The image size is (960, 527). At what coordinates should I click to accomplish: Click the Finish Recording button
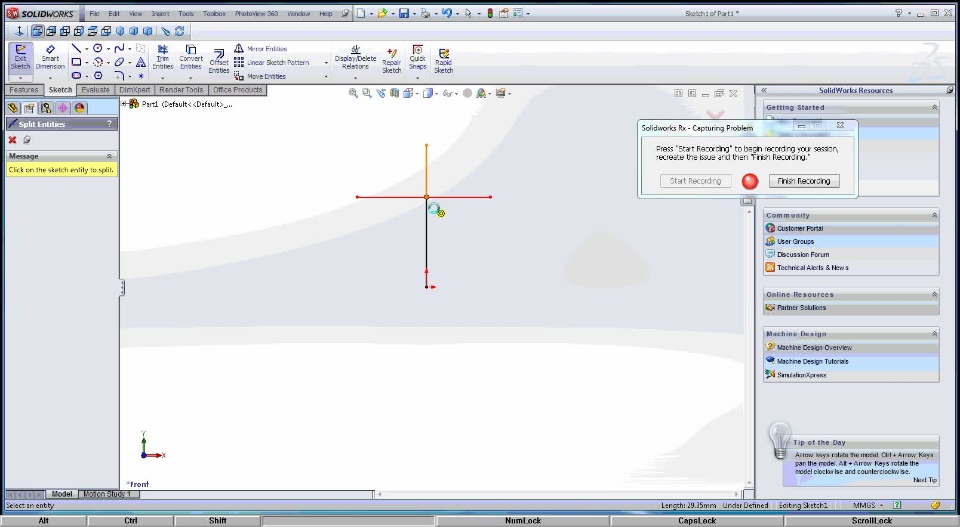point(804,181)
